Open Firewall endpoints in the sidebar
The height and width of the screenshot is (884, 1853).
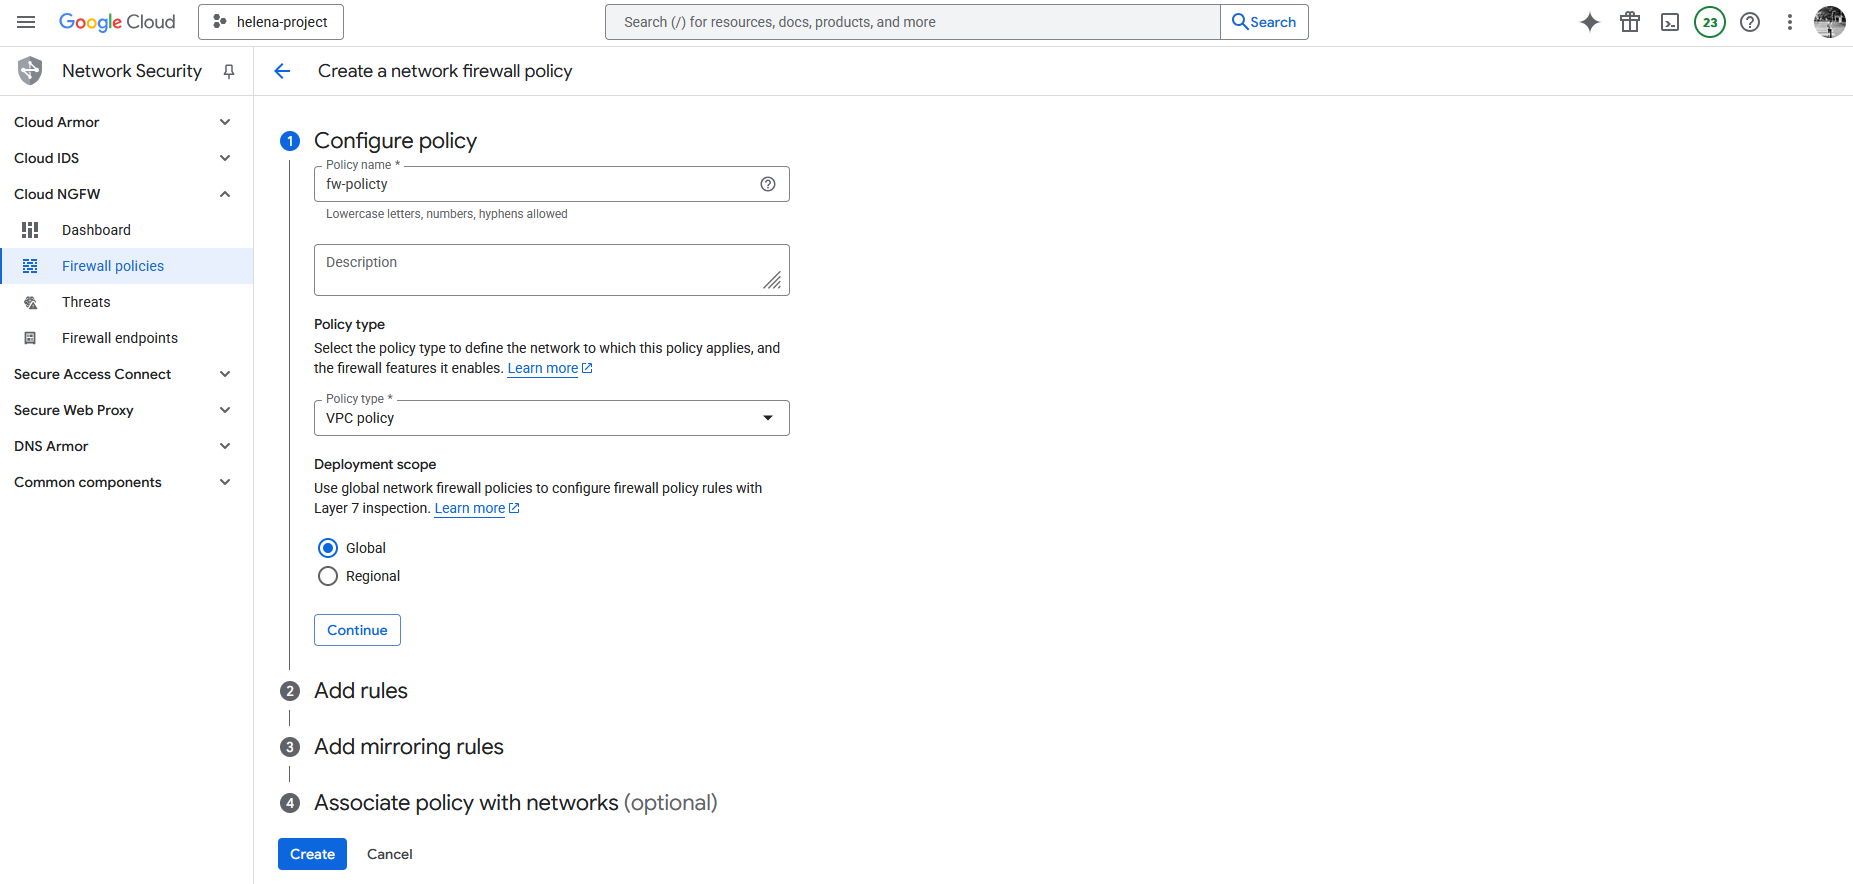[x=120, y=338]
